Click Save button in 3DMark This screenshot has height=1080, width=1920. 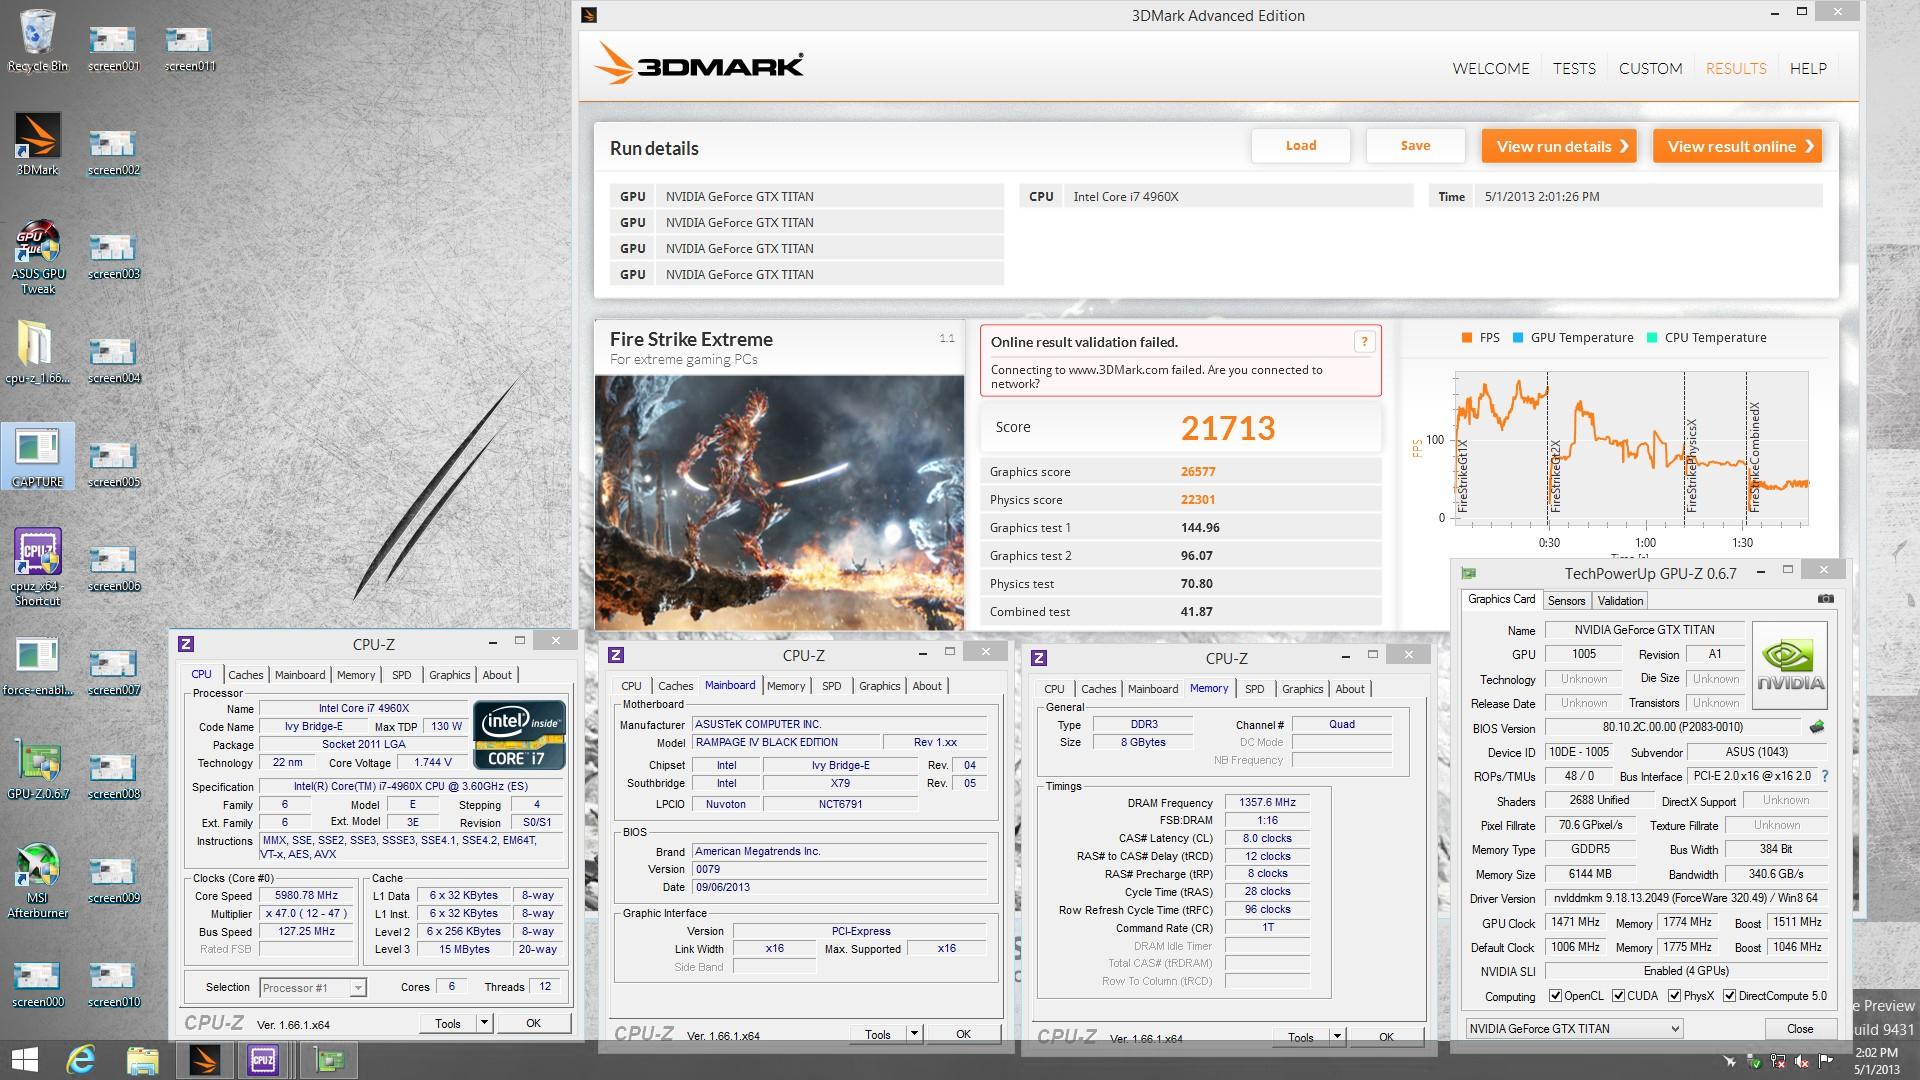click(1415, 145)
